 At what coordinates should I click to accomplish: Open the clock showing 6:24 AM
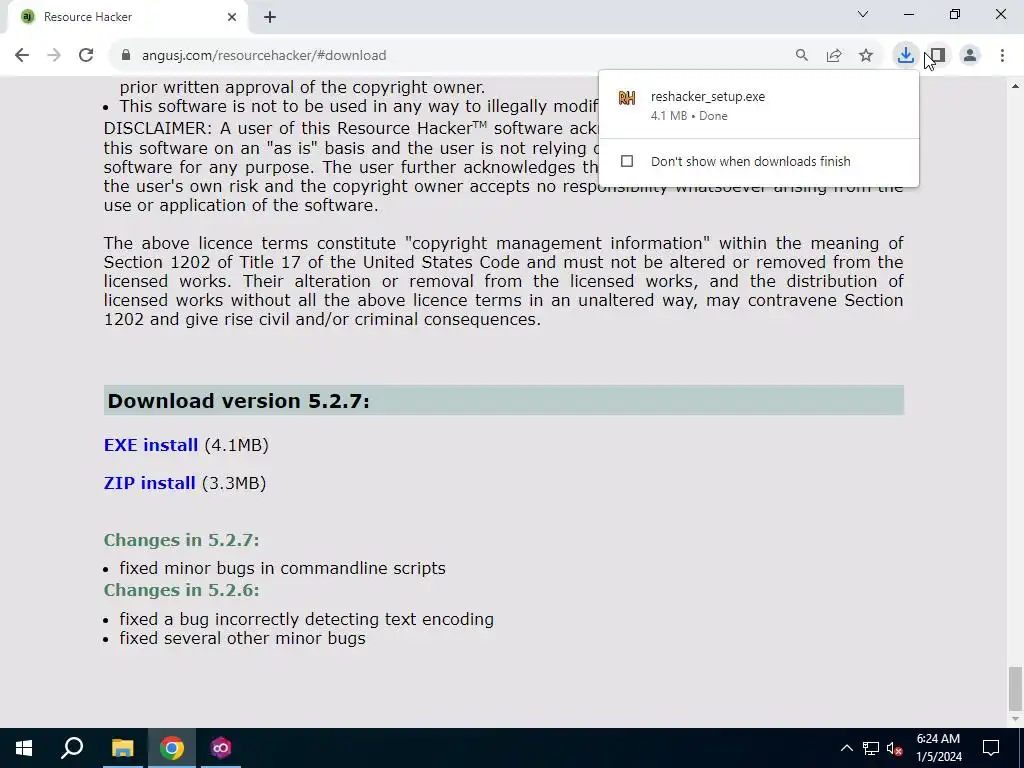(938, 748)
